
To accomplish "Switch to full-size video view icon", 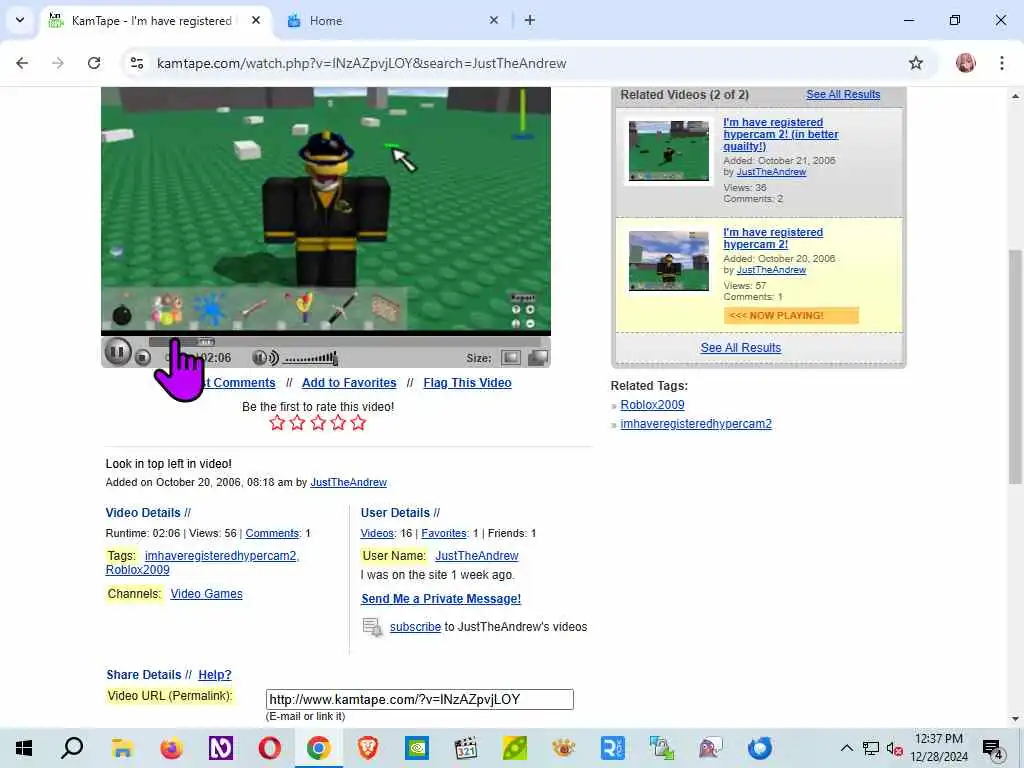I will (x=537, y=357).
